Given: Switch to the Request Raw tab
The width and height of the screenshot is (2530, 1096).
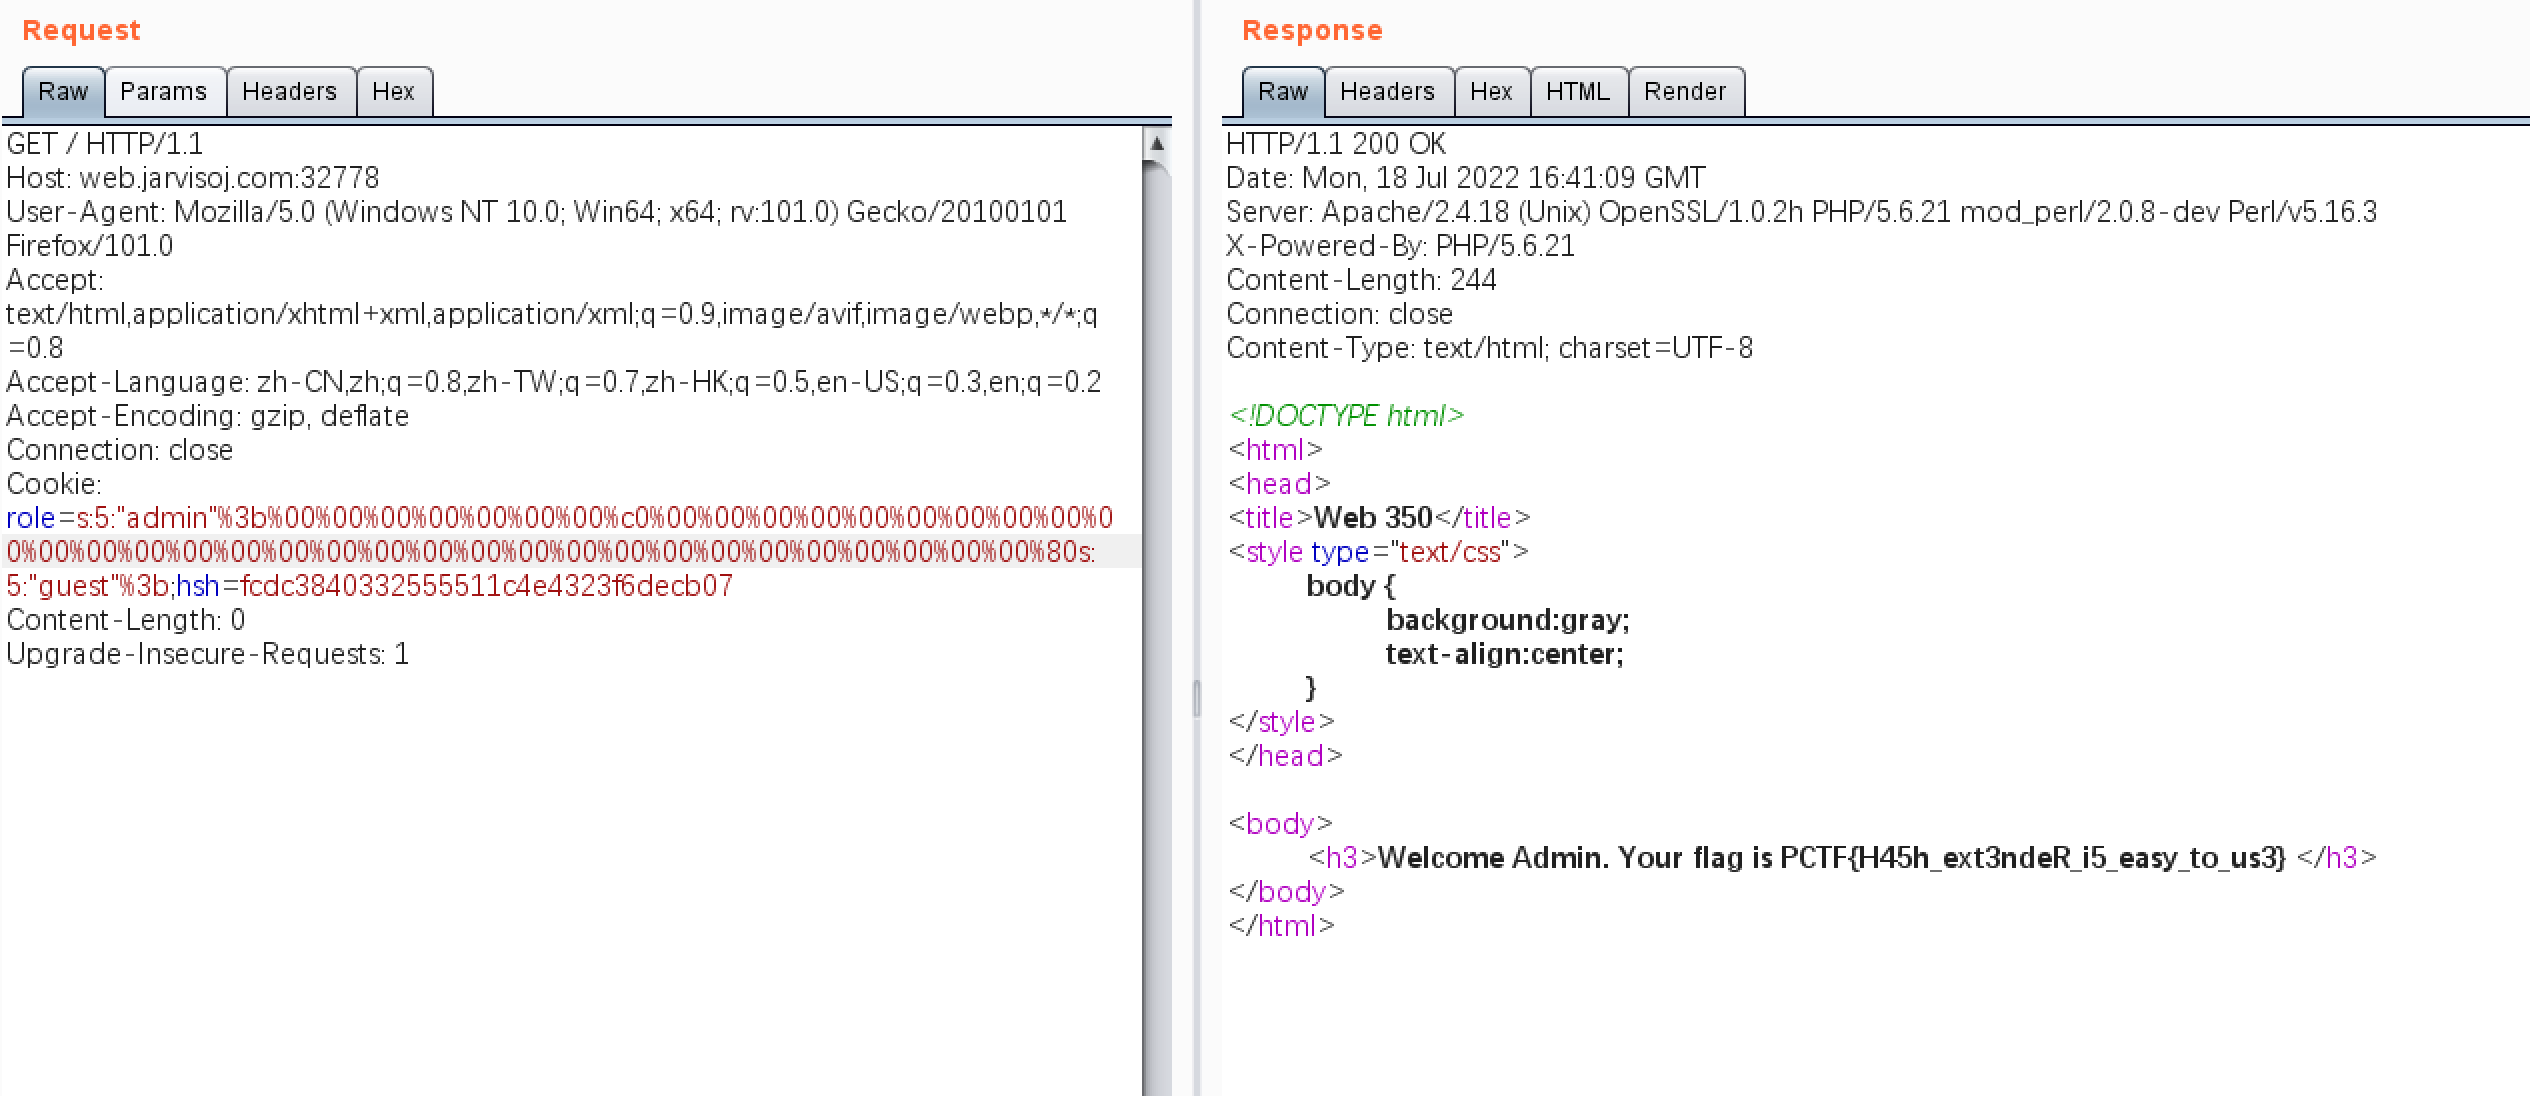Looking at the screenshot, I should pyautogui.click(x=63, y=92).
